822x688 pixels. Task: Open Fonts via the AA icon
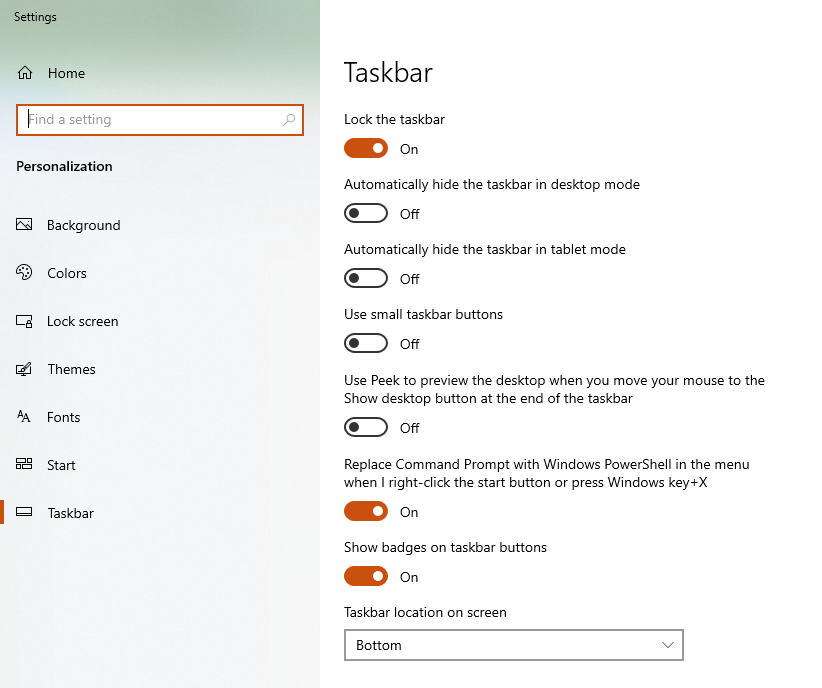(x=24, y=417)
